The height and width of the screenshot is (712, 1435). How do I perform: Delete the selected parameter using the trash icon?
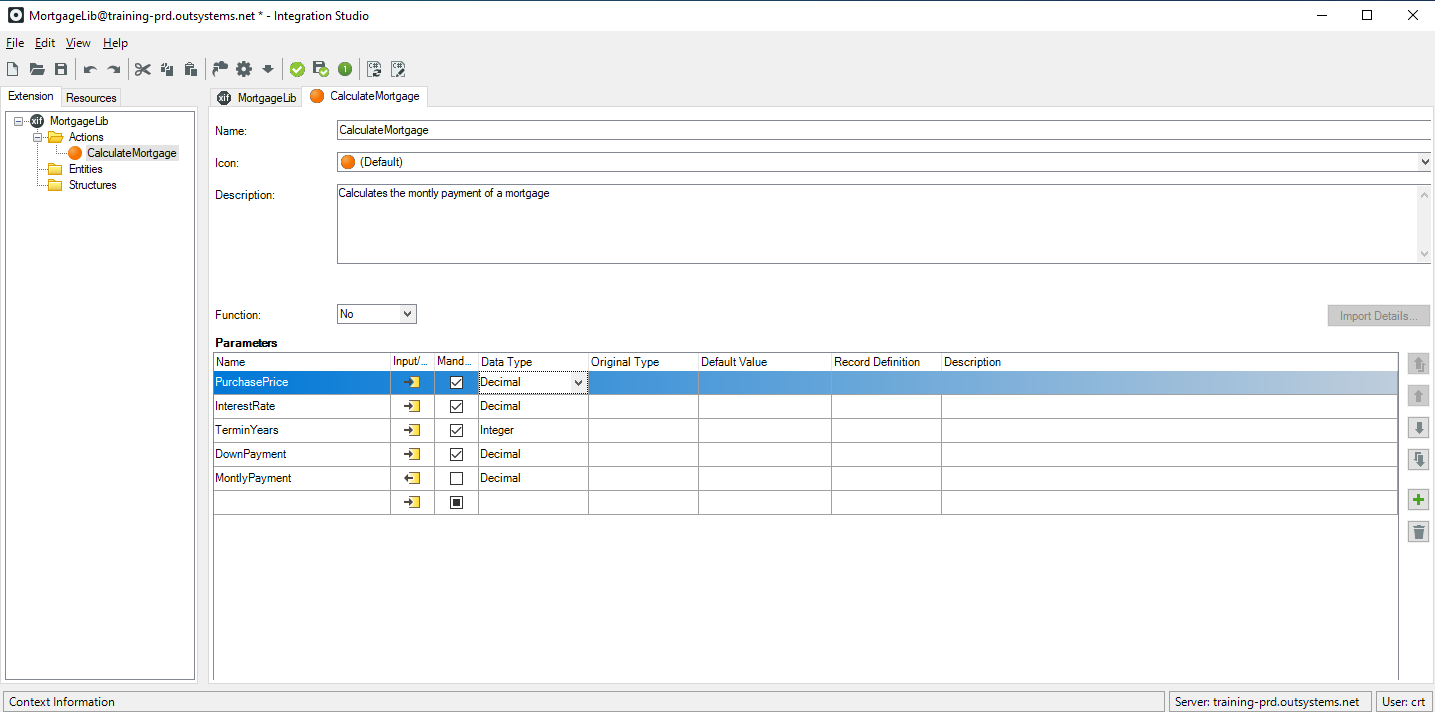[1418, 531]
